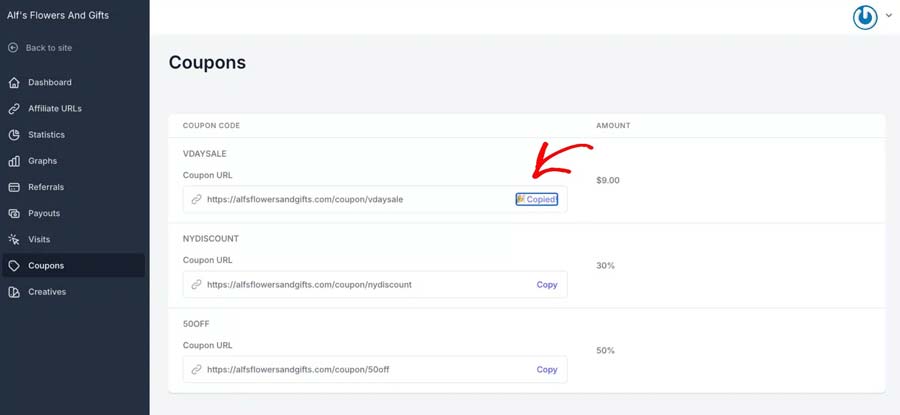Screen dimensions: 900x415
Task: Click the Coupons tag icon
Action: point(14,266)
